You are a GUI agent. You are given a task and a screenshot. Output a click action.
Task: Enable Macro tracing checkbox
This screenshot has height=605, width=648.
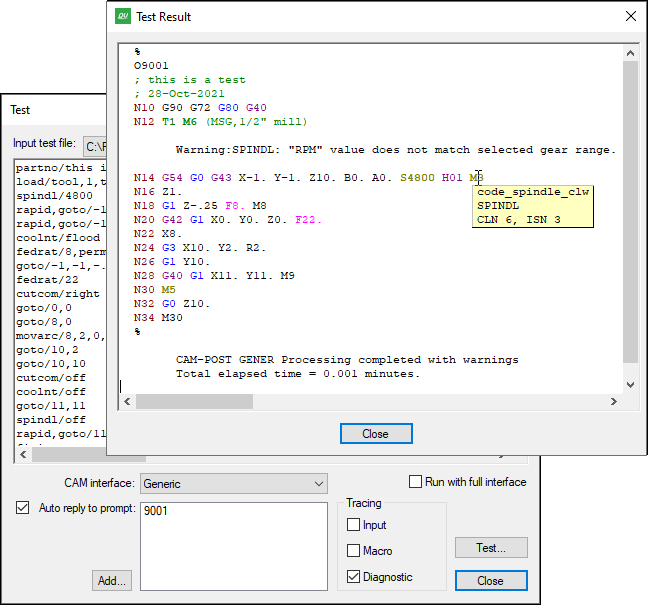pyautogui.click(x=353, y=551)
